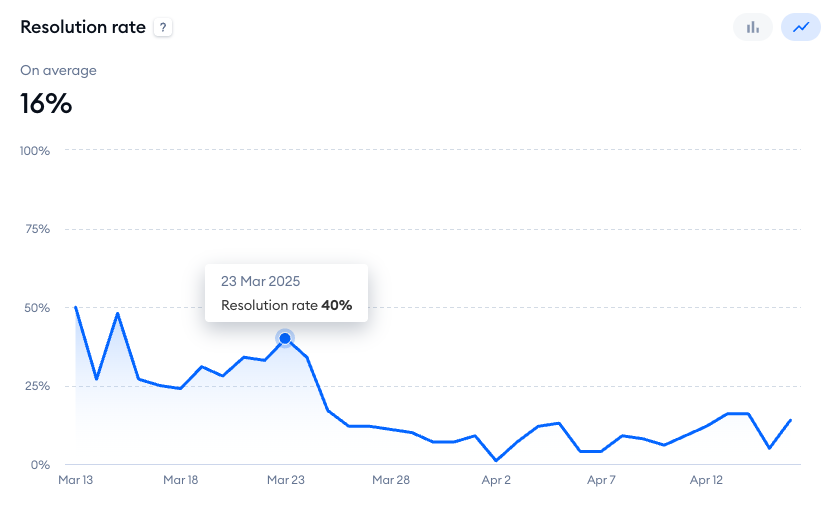Click the Apr 12 axis label

706,480
